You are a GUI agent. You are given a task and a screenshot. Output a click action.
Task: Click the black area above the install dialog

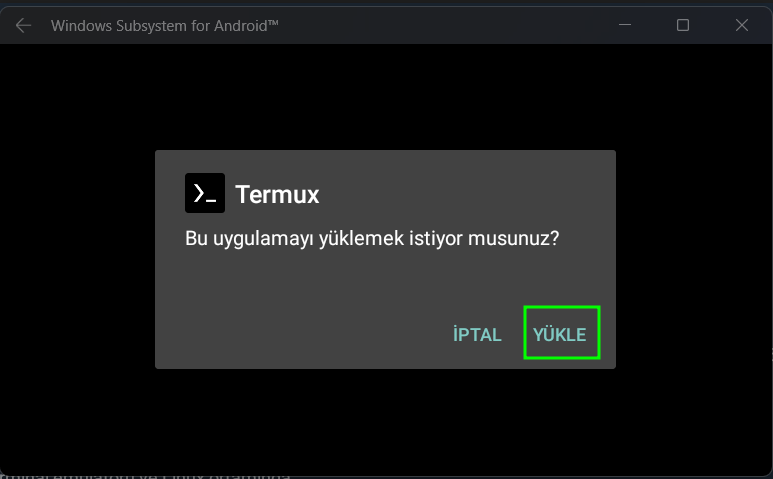(385, 97)
